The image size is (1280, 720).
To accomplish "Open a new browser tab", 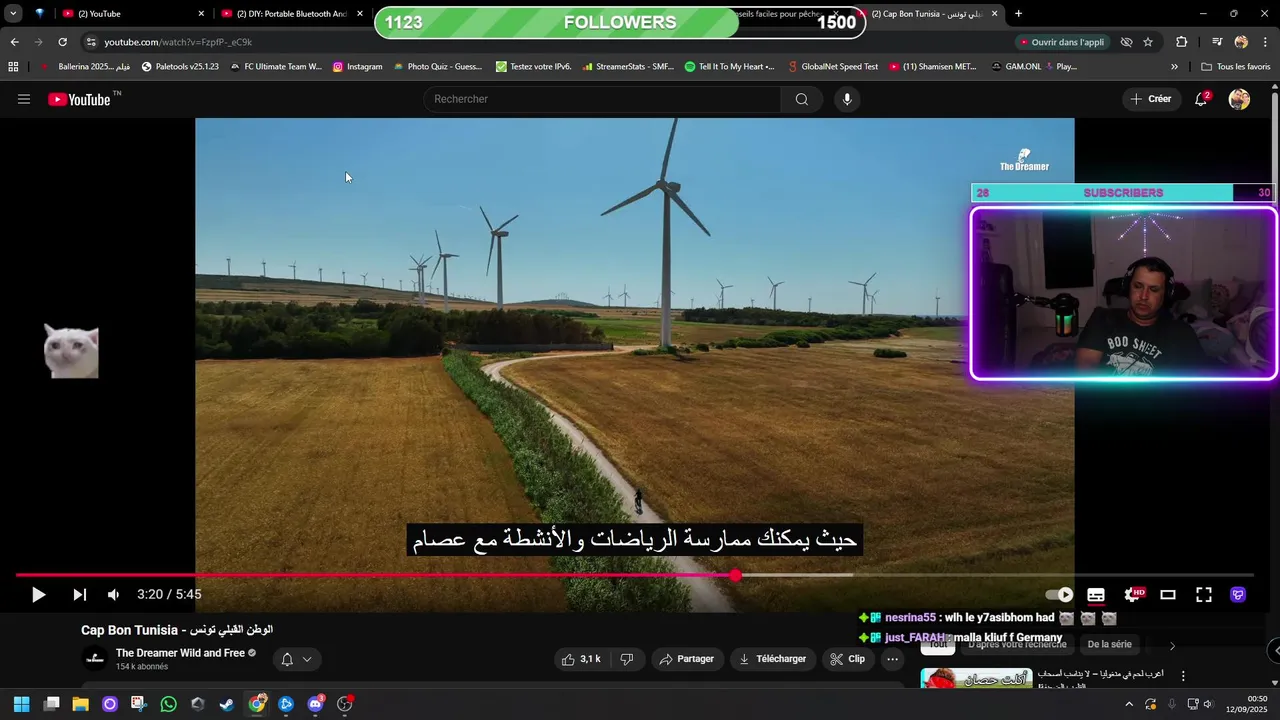I will (1018, 14).
